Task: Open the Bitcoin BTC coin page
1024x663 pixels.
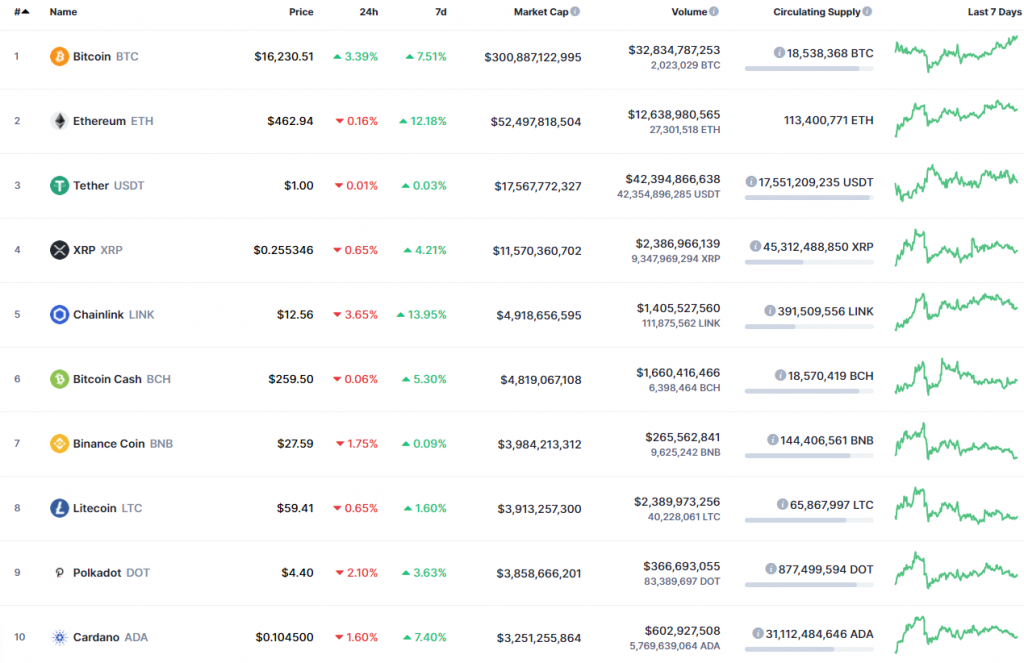Action: click(105, 57)
